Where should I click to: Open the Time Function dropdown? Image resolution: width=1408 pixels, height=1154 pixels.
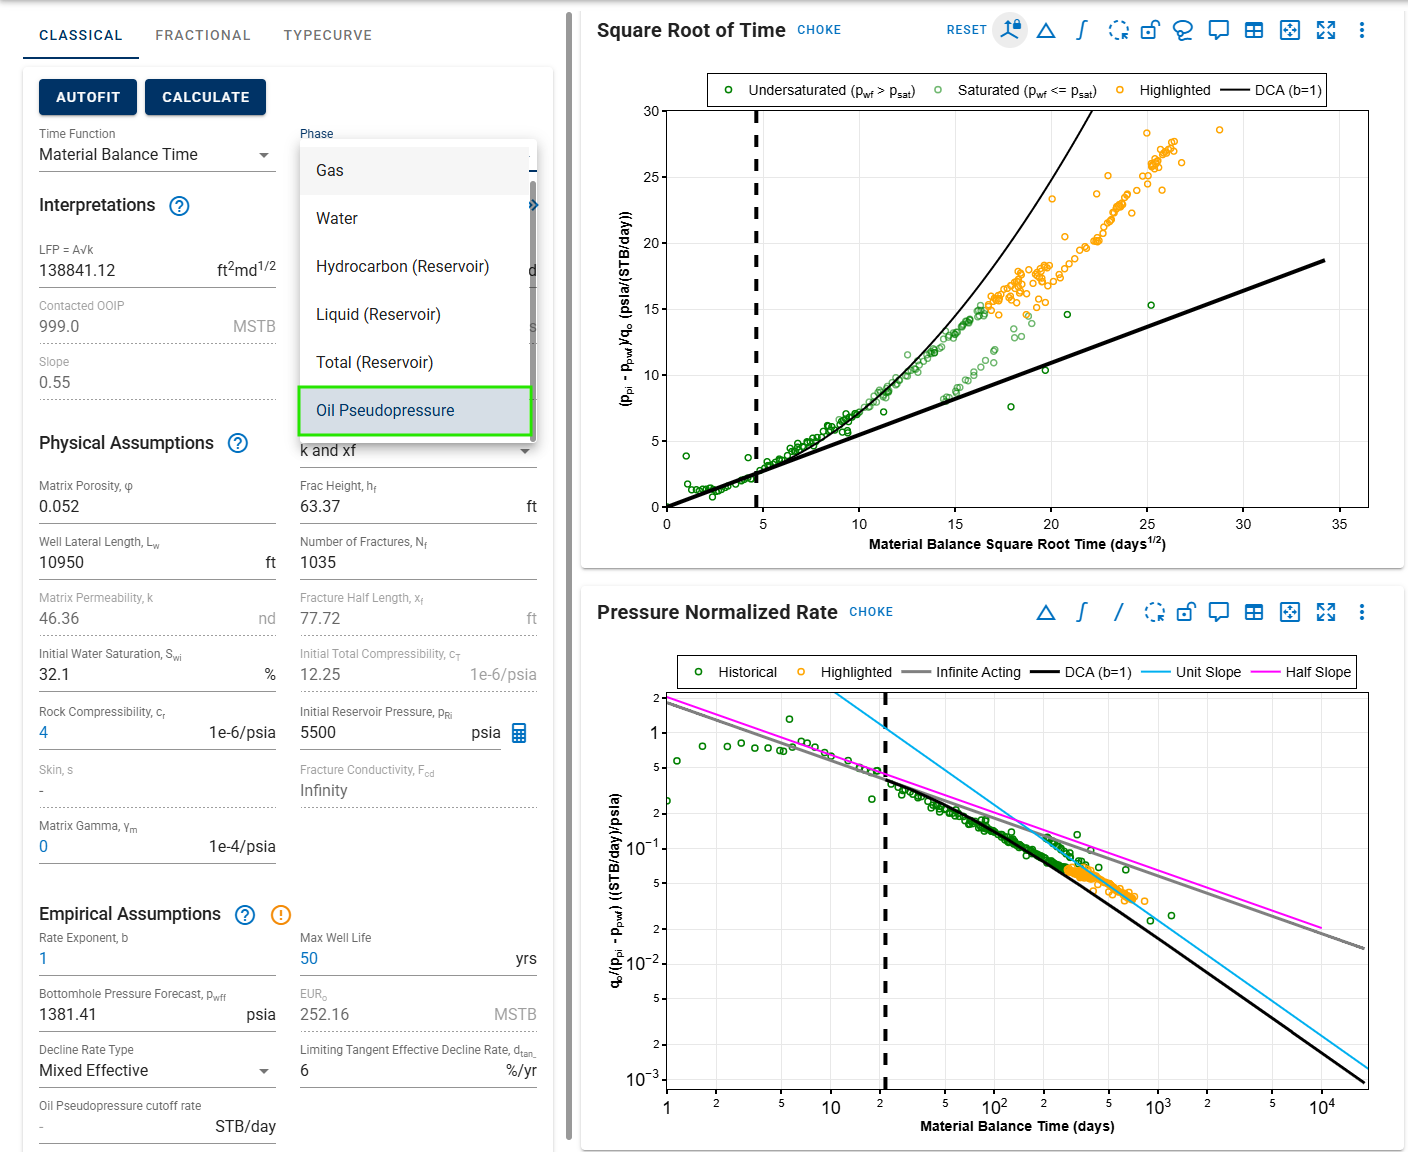pyautogui.click(x=156, y=155)
